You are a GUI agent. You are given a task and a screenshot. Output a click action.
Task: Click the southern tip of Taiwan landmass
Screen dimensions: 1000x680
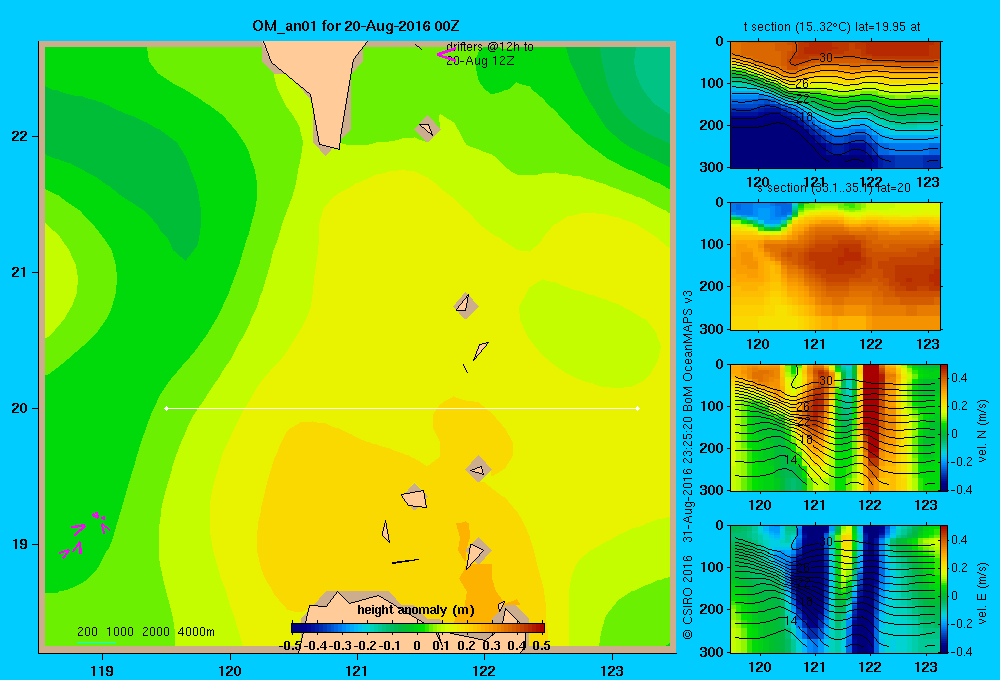click(328, 144)
